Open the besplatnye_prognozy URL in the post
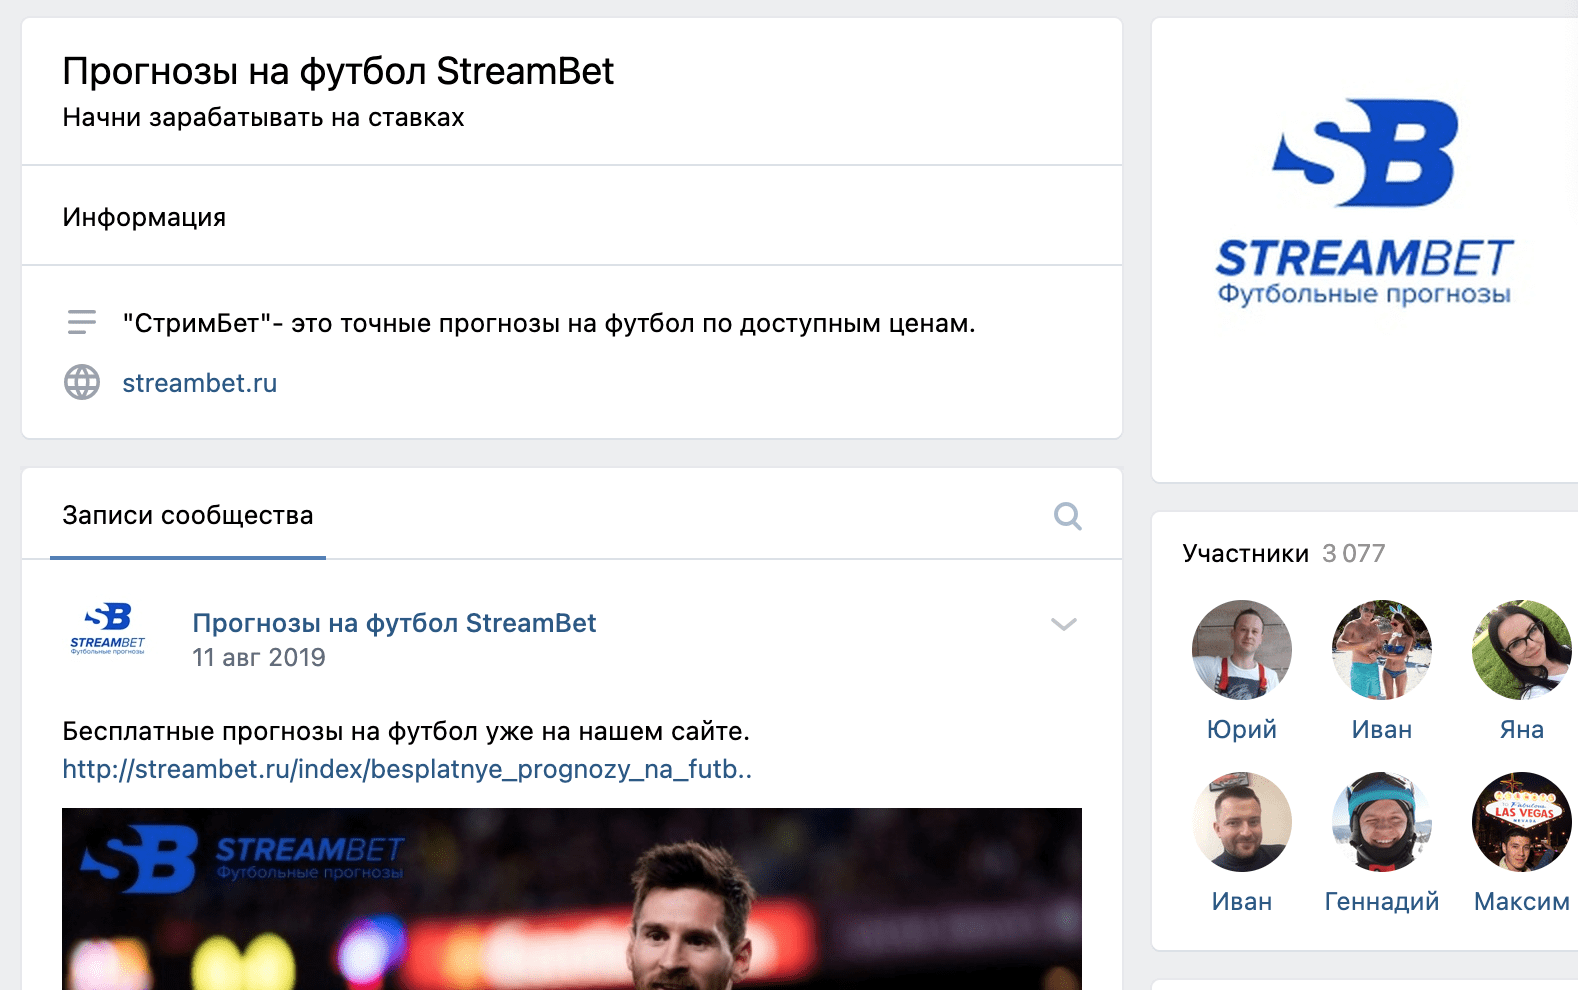Image resolution: width=1578 pixels, height=990 pixels. [x=406, y=769]
